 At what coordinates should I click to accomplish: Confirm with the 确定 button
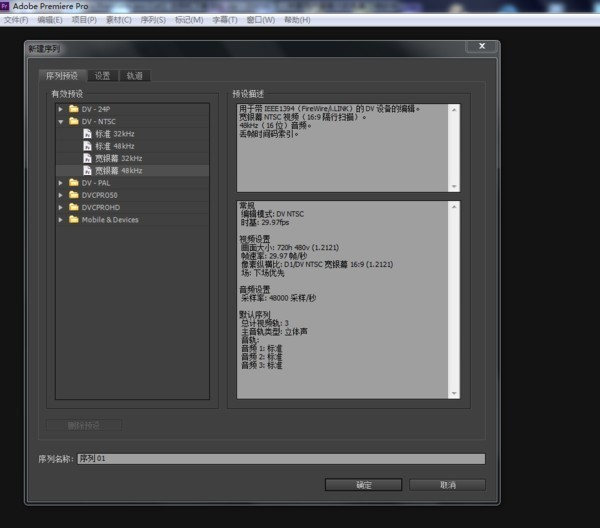364,485
